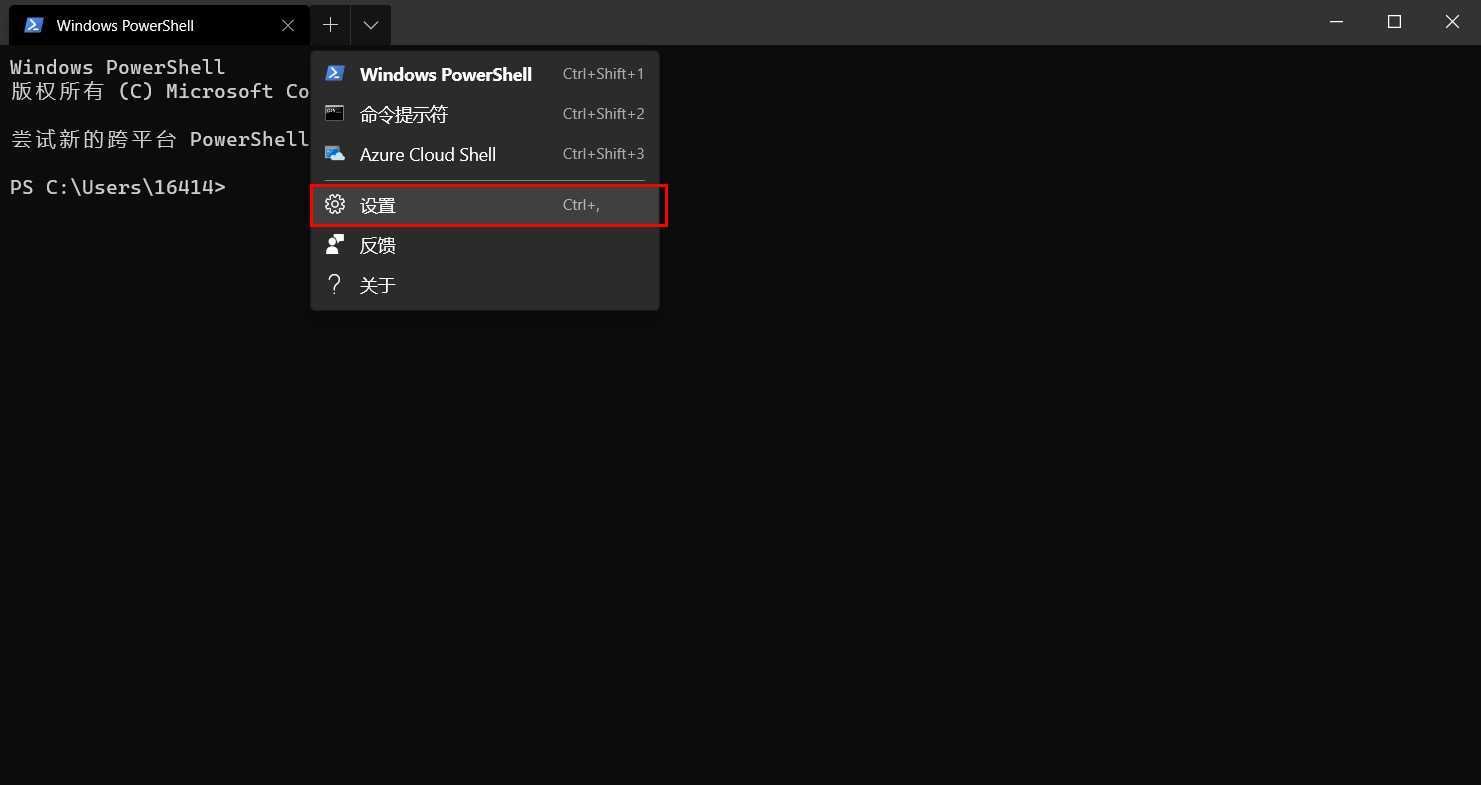Select the Windows PowerShell tab
Viewport: 1481px width, 785px height.
(159, 25)
